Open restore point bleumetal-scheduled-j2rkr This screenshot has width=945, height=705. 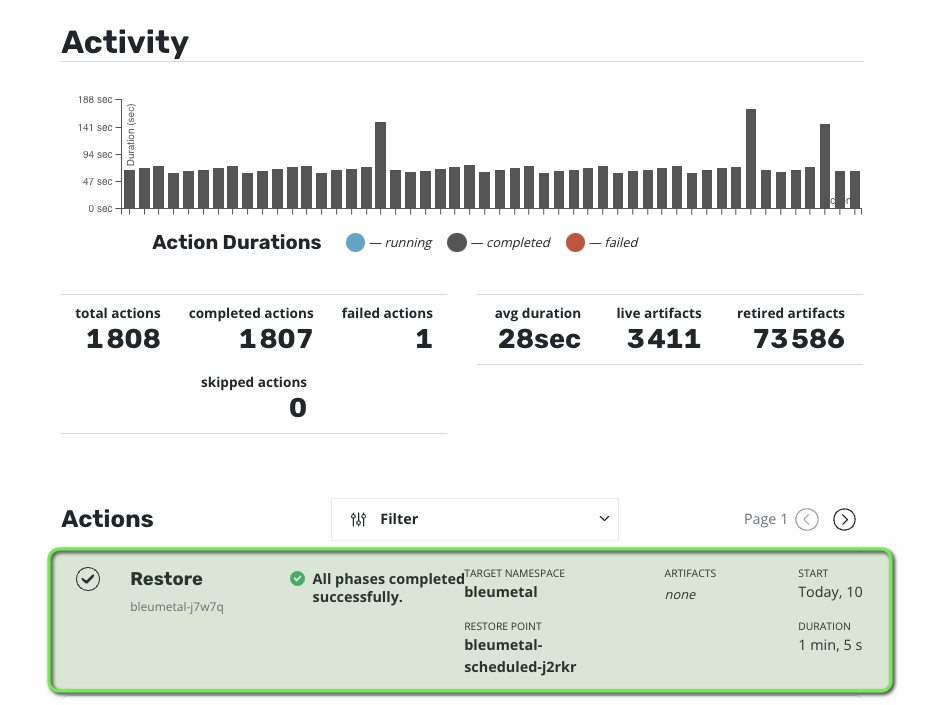520,656
